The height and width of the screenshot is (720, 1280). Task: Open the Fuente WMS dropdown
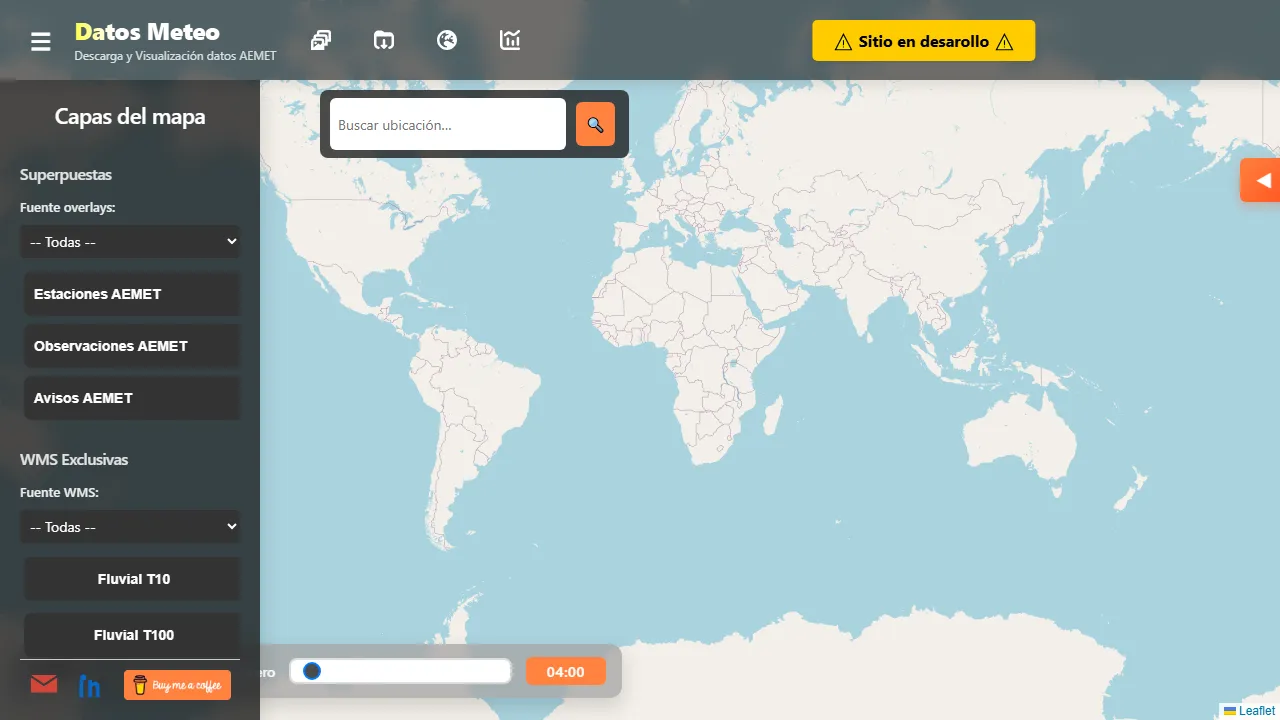[130, 526]
